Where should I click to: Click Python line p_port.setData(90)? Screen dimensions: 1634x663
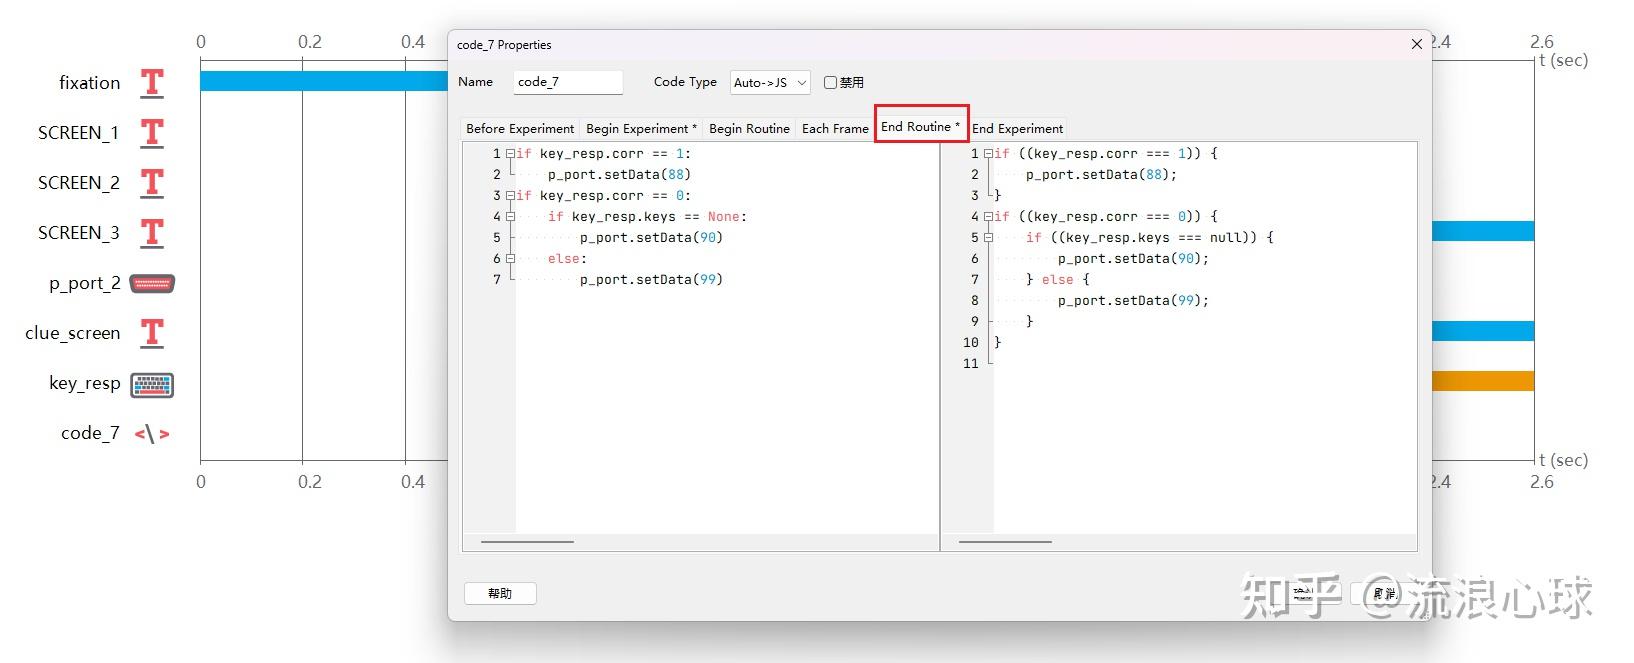tap(651, 238)
